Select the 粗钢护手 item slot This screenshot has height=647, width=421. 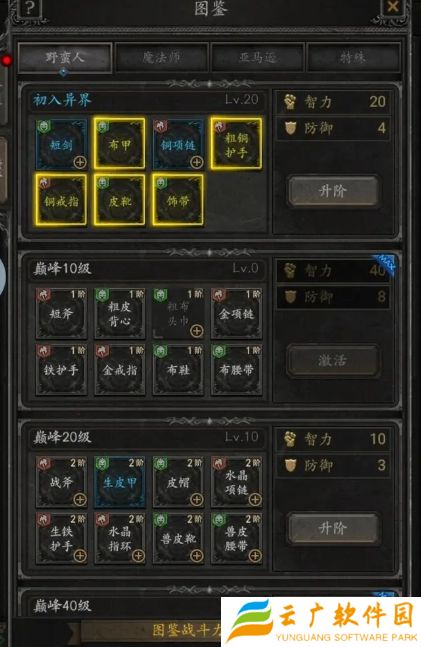(236, 144)
